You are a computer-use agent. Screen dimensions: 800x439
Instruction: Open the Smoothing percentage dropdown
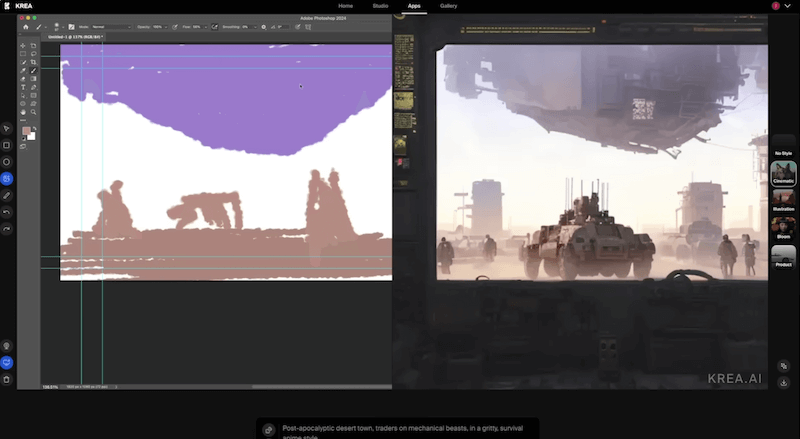(256, 27)
